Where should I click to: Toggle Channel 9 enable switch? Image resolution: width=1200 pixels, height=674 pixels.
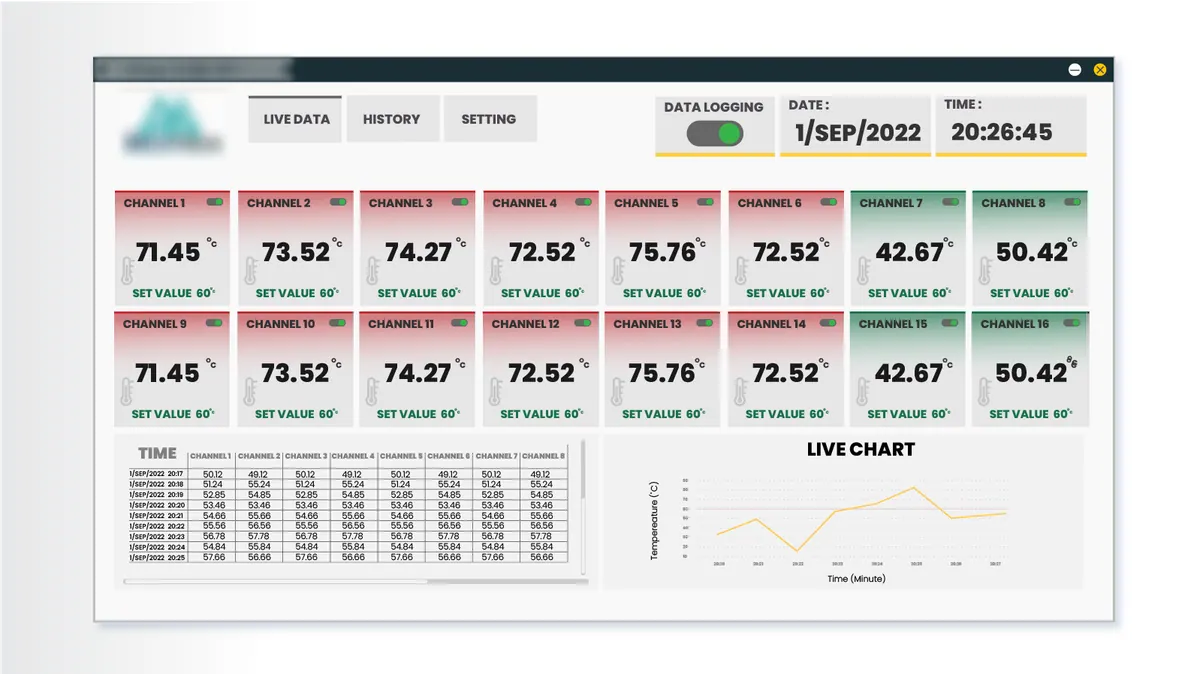click(x=215, y=323)
